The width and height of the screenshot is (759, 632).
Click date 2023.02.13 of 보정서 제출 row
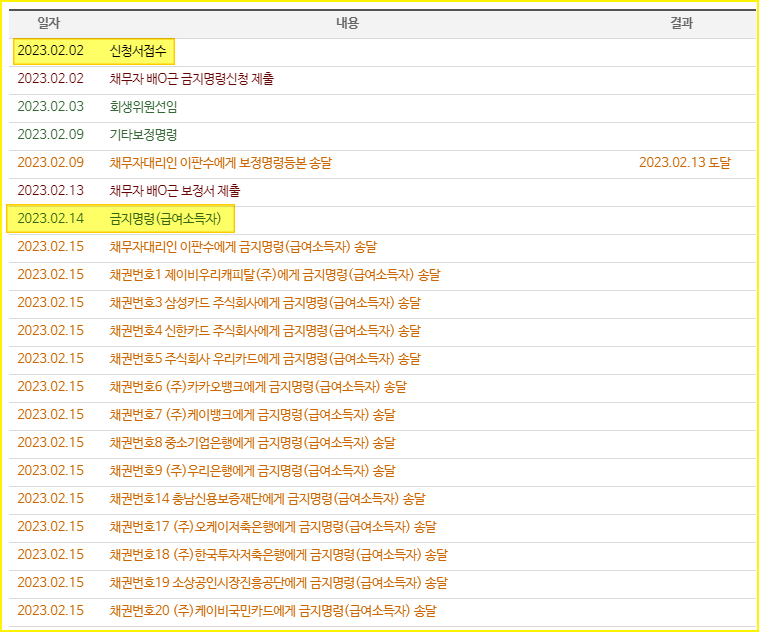(x=51, y=191)
